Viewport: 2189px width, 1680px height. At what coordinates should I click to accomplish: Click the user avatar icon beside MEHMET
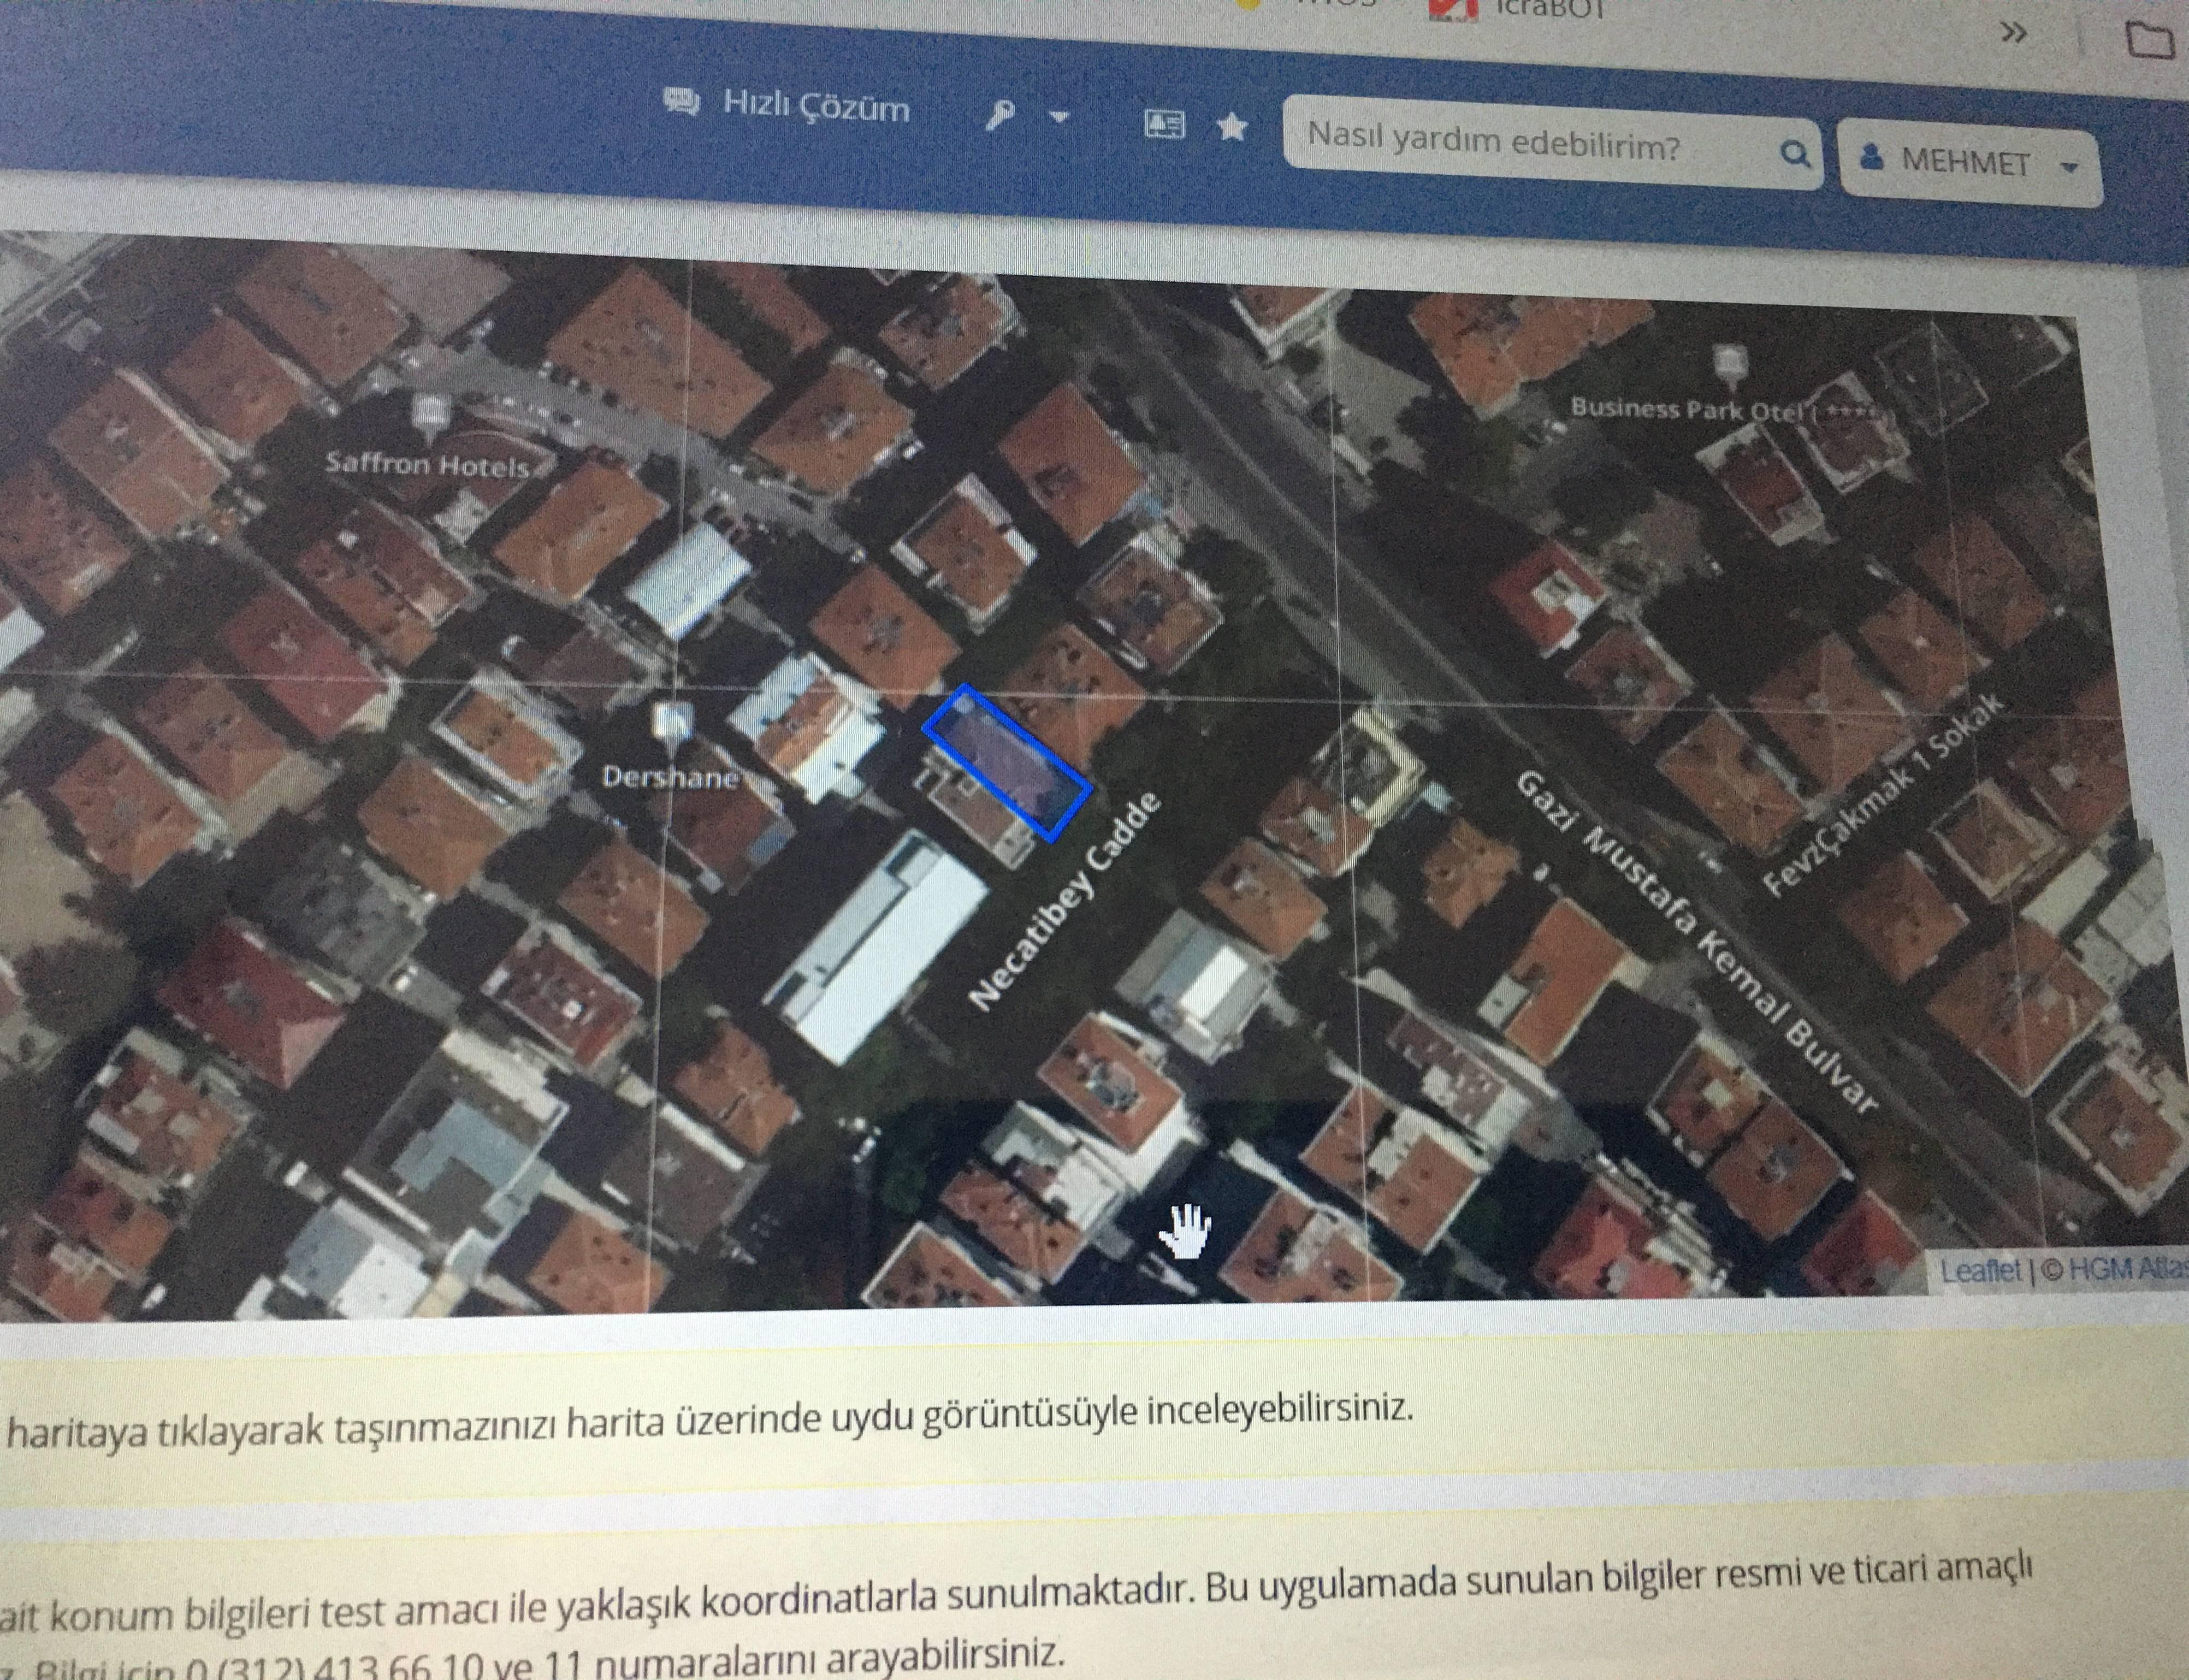coord(1872,158)
